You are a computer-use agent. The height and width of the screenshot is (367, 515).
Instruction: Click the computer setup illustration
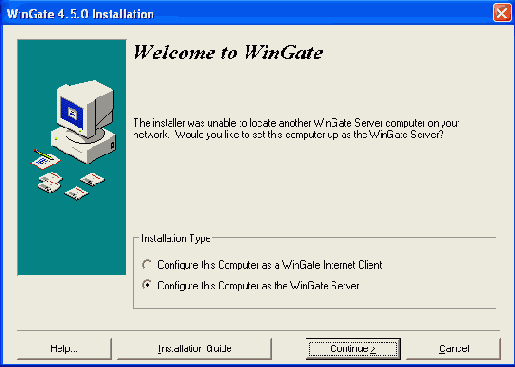(72, 157)
